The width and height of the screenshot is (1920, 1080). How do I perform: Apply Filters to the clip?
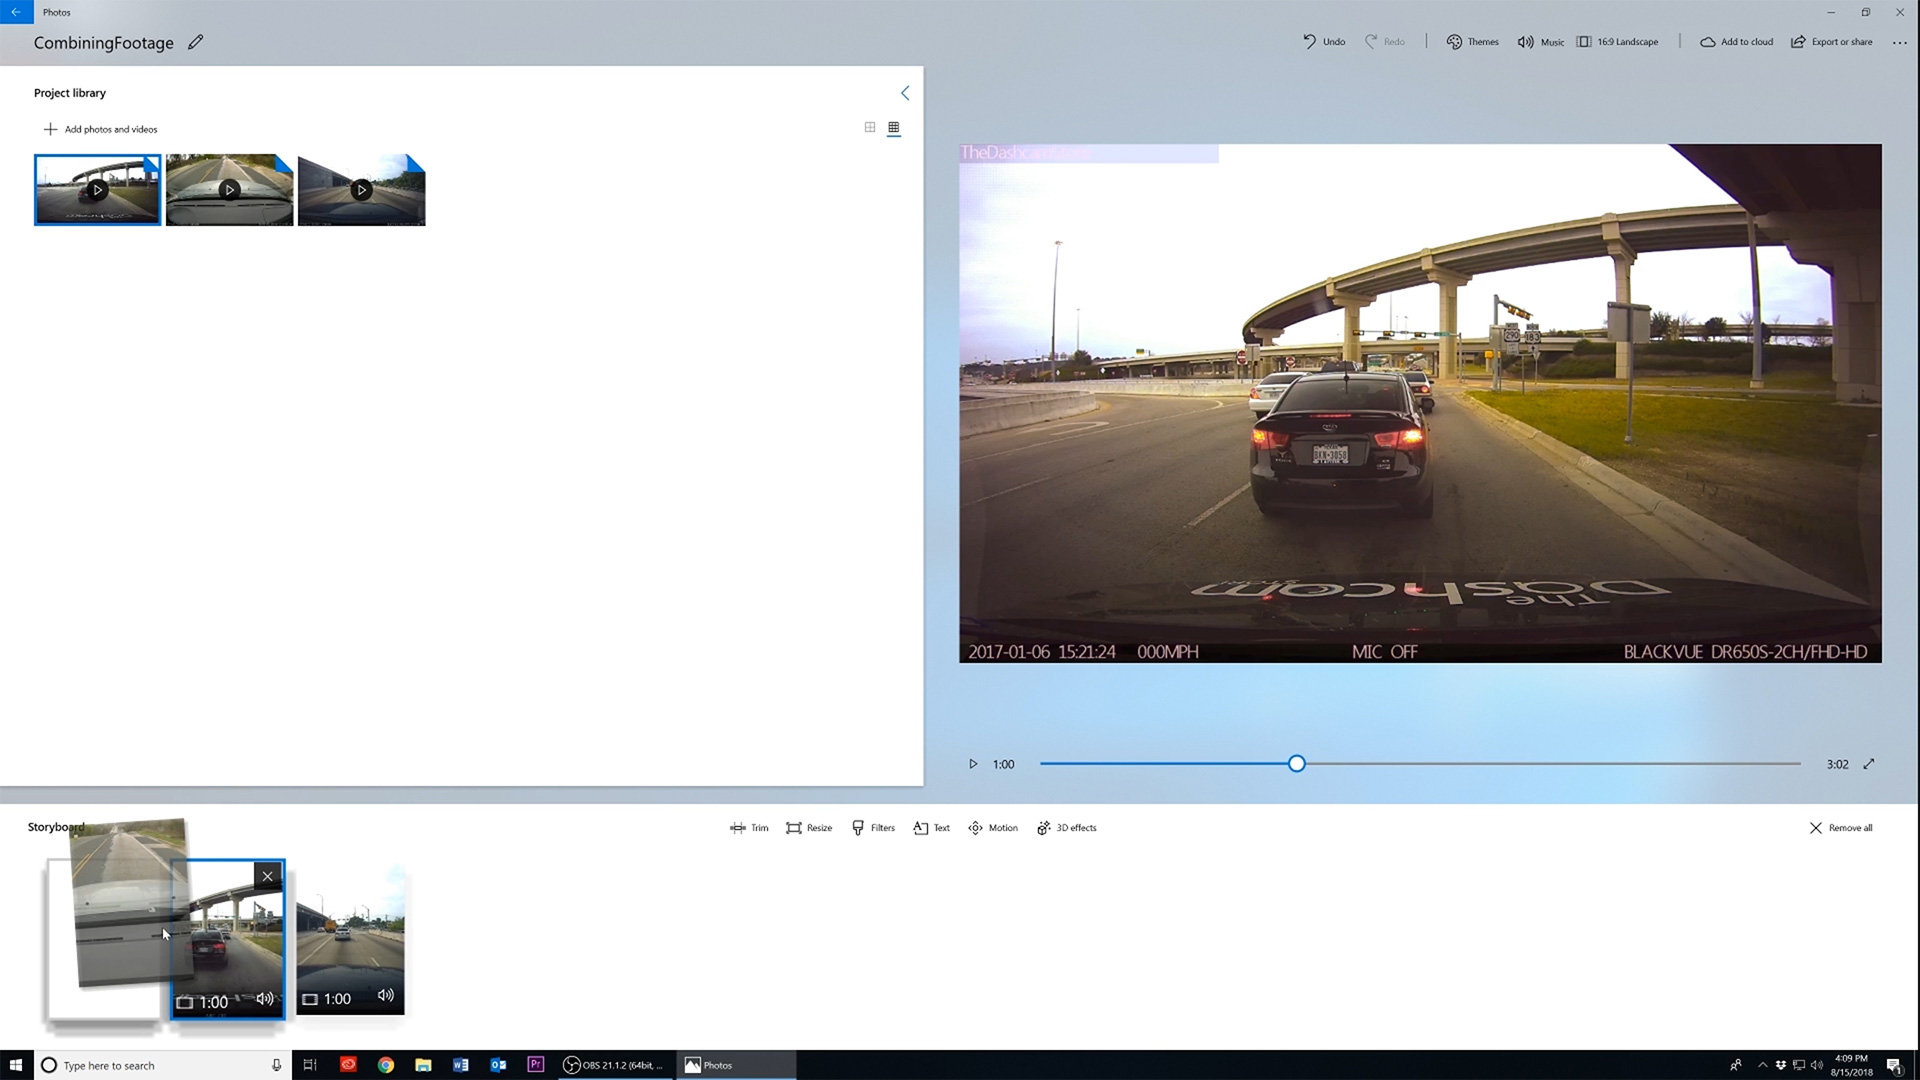(873, 828)
